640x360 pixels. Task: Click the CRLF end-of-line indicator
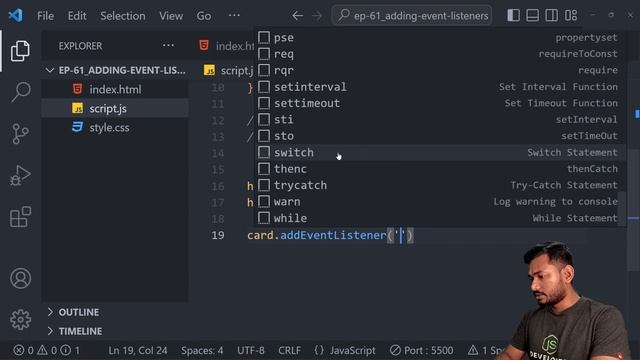pyautogui.click(x=289, y=350)
